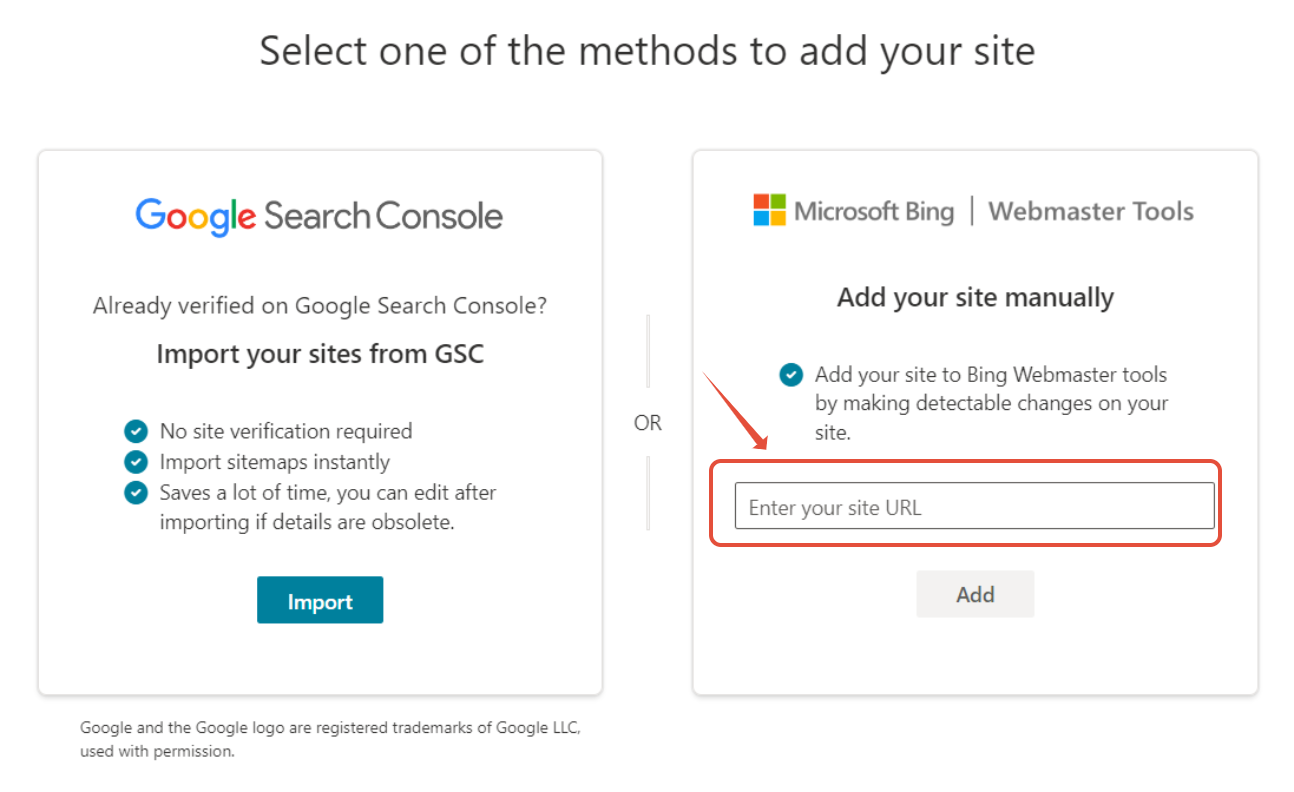The height and width of the screenshot is (792, 1294).
Task: Click the No site verification required text
Action: click(286, 431)
